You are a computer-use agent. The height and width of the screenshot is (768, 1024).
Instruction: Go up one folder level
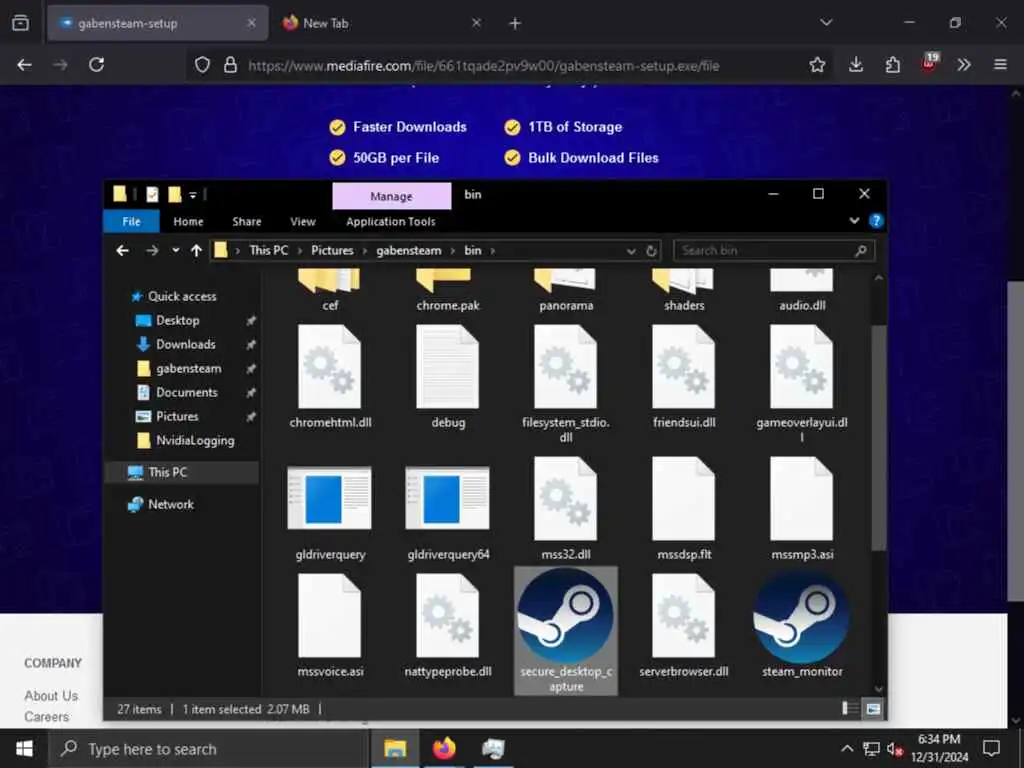pos(196,251)
